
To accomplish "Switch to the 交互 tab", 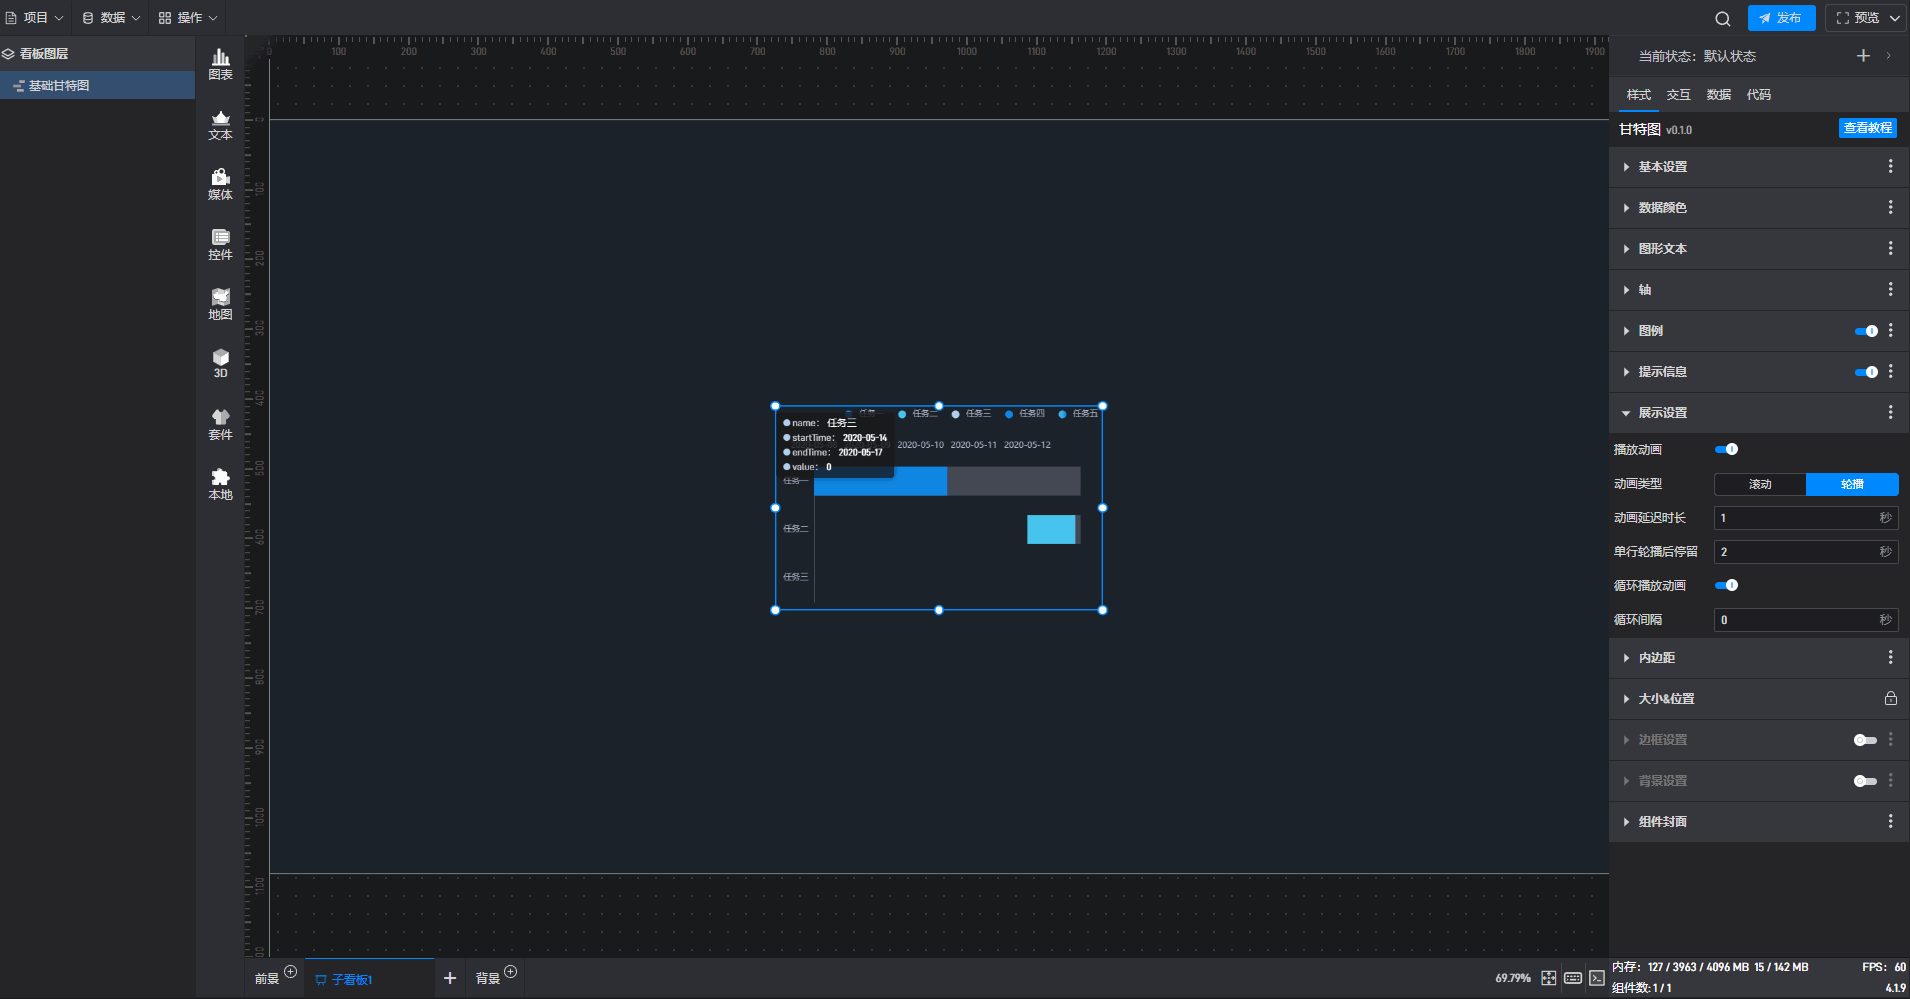I will pyautogui.click(x=1678, y=95).
